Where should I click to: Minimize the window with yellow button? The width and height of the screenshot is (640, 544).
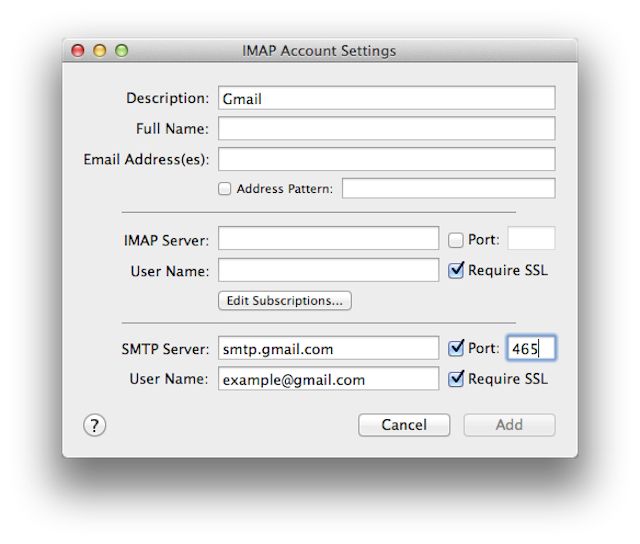[x=100, y=51]
